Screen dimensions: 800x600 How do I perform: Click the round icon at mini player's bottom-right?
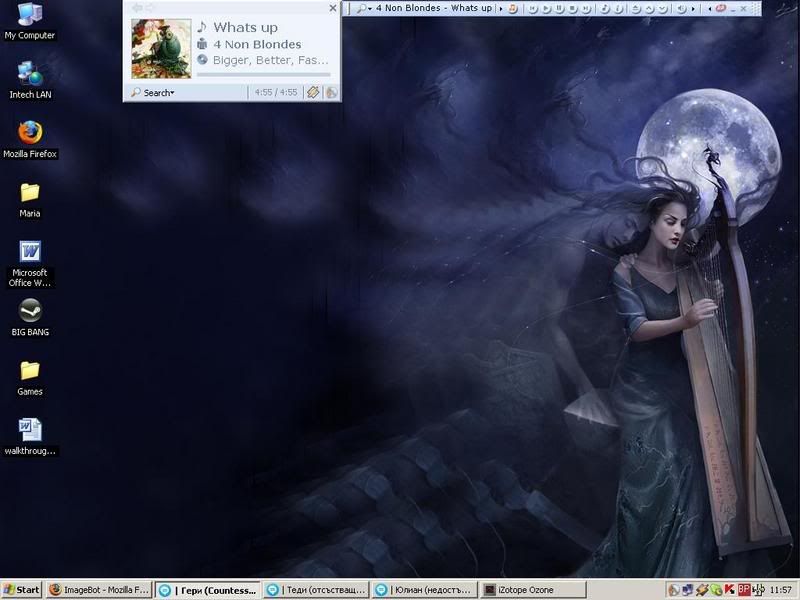click(x=331, y=92)
